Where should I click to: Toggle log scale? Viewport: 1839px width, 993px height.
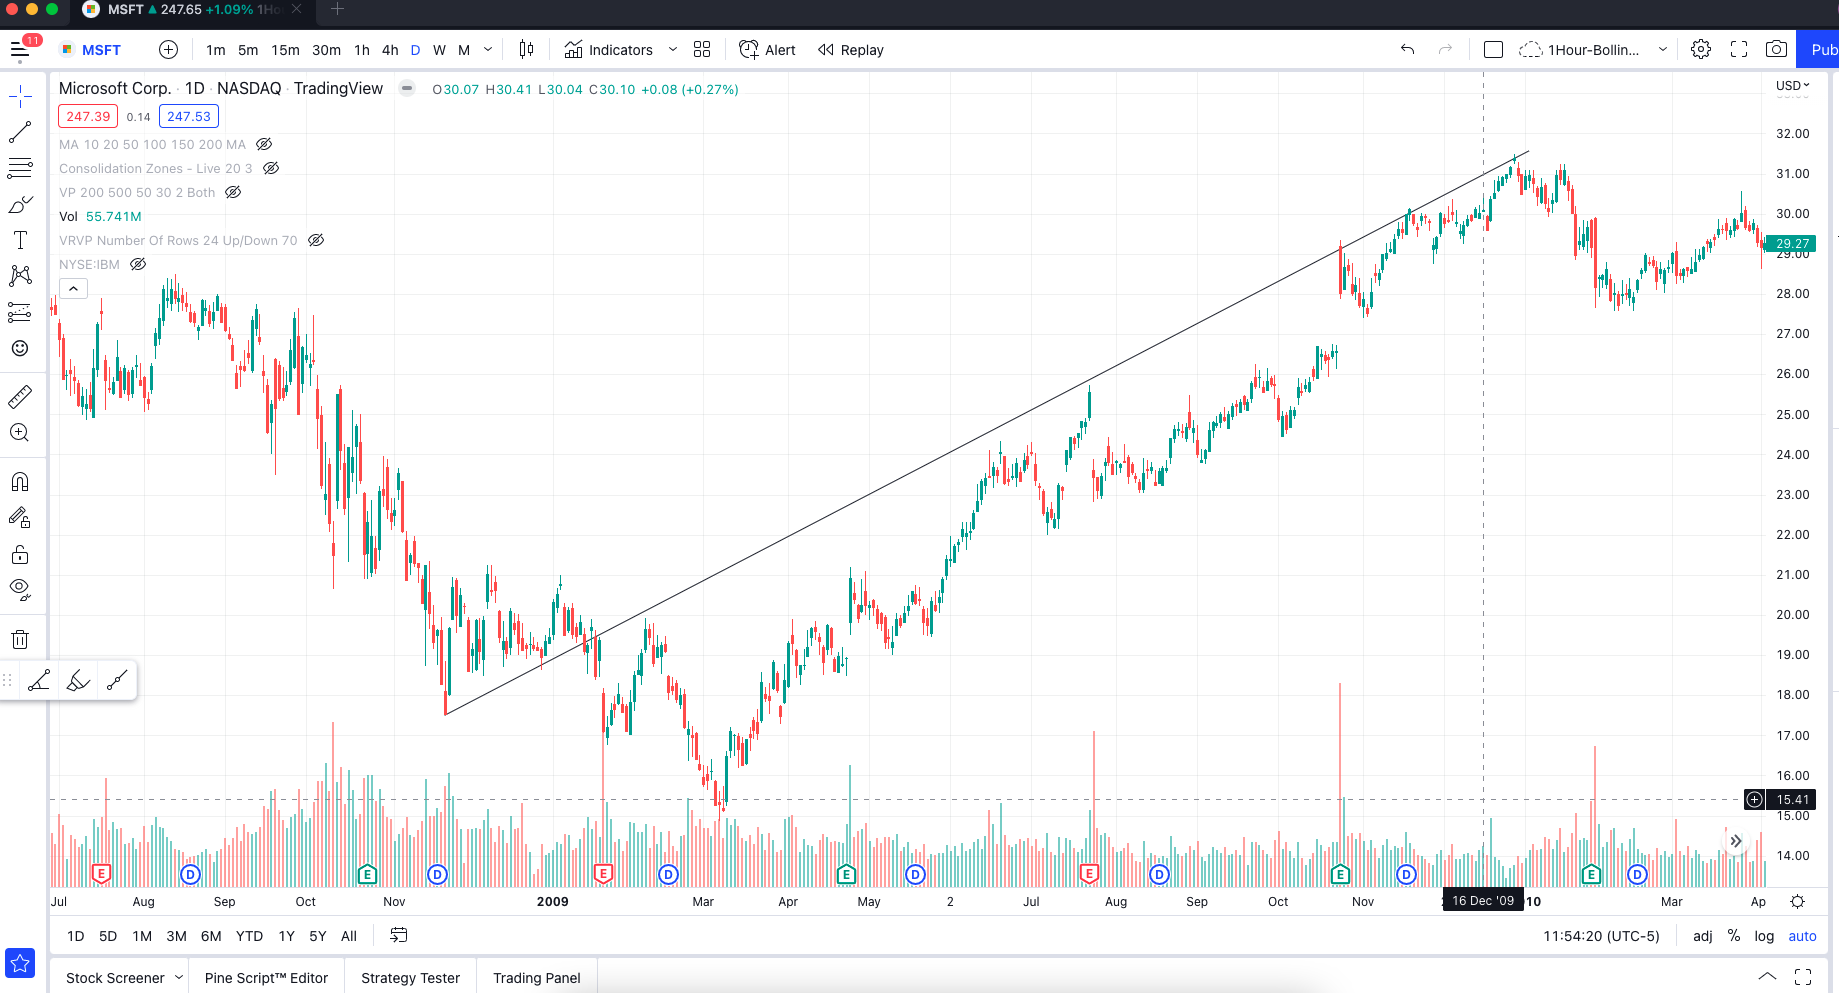tap(1764, 936)
